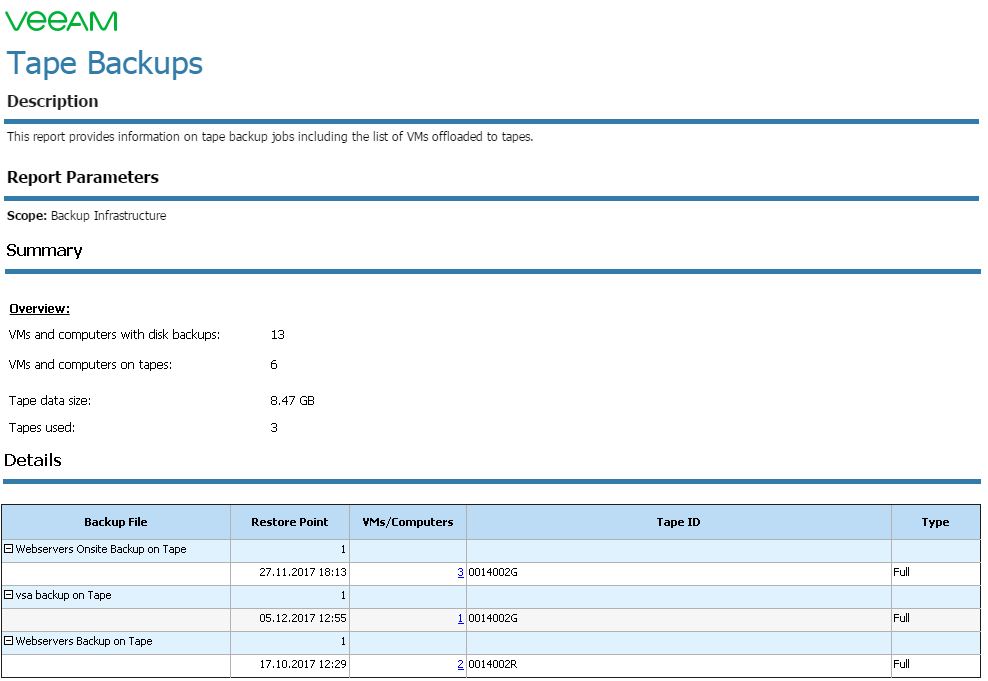Screen dimensions: 988x681
Task: Click the Report Parameters heading
Action: [83, 178]
